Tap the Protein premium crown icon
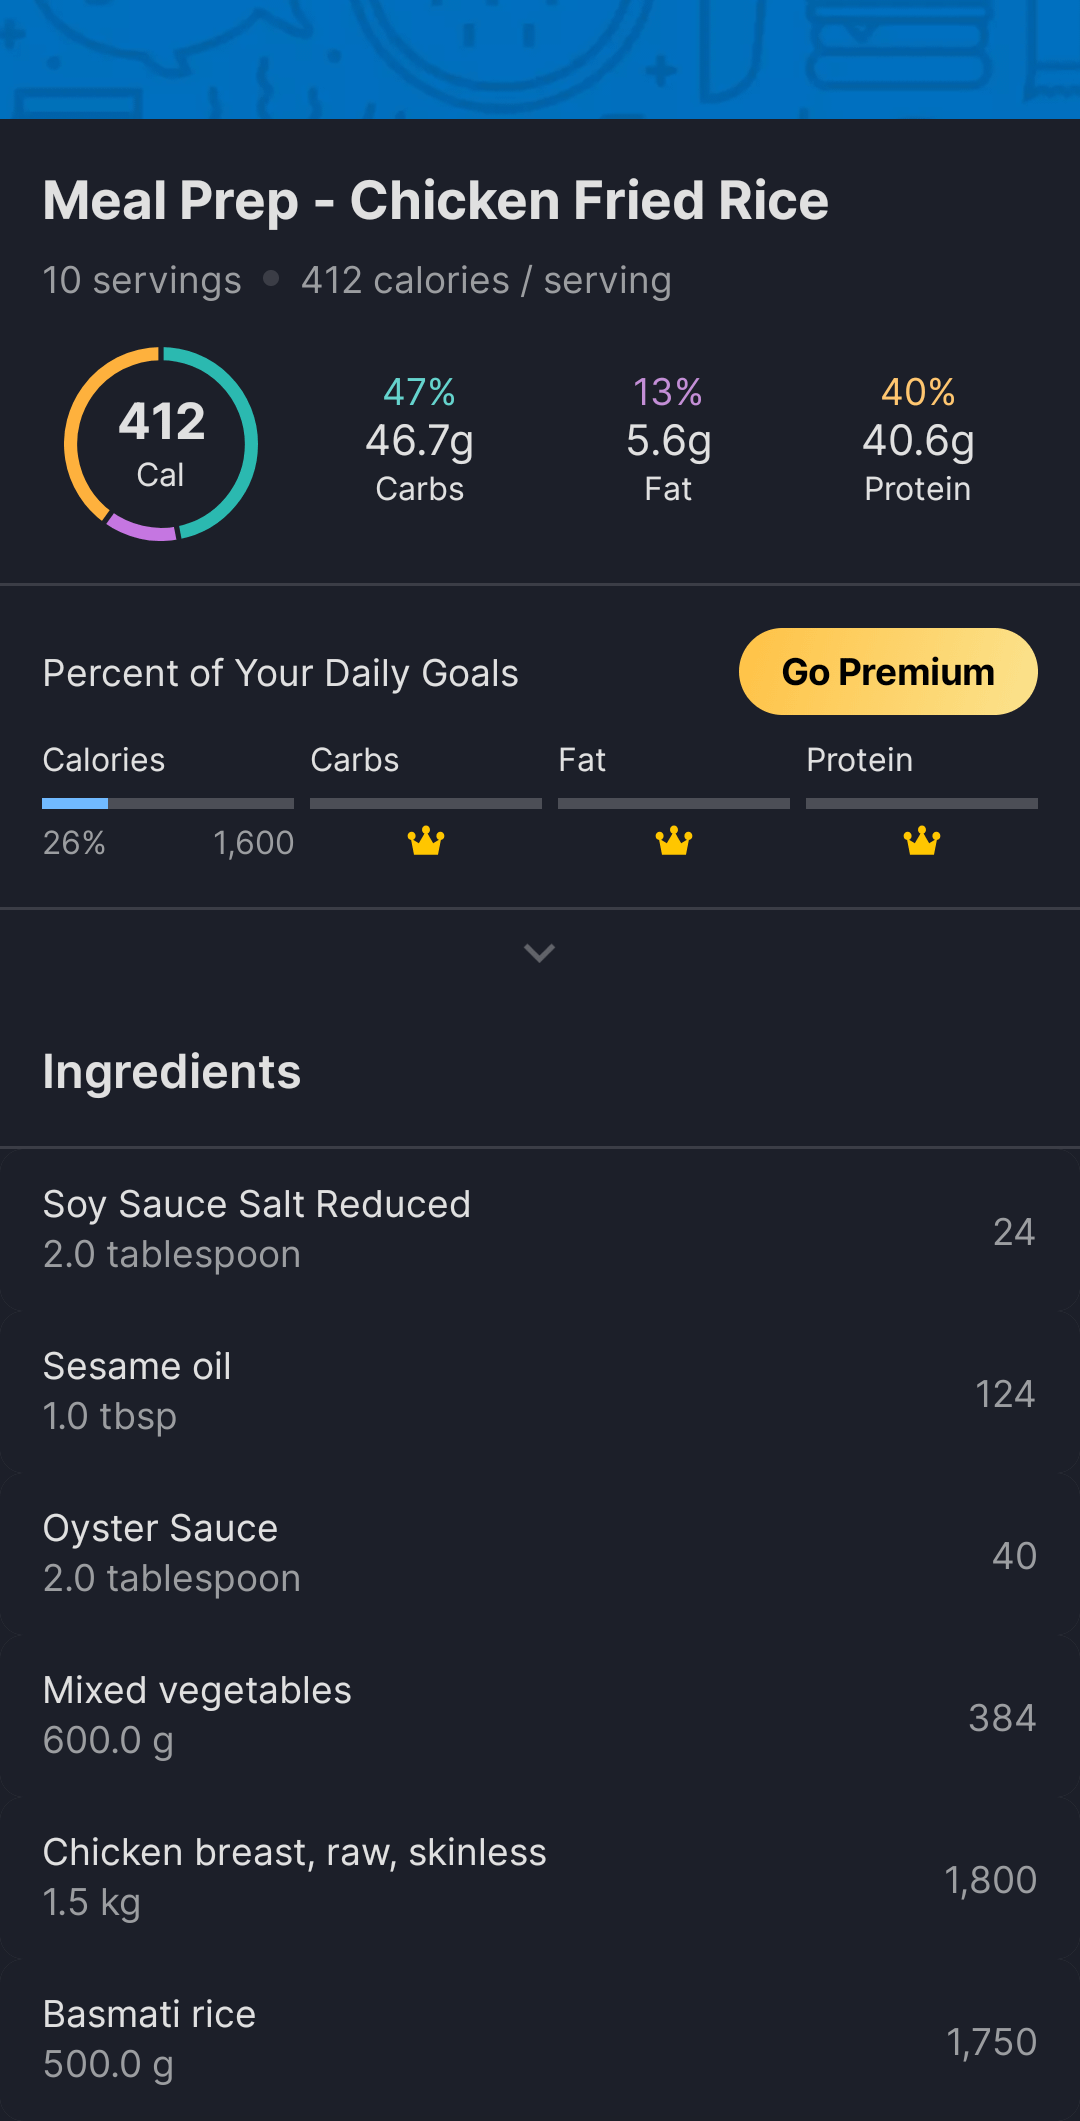The image size is (1080, 2121). point(921,841)
